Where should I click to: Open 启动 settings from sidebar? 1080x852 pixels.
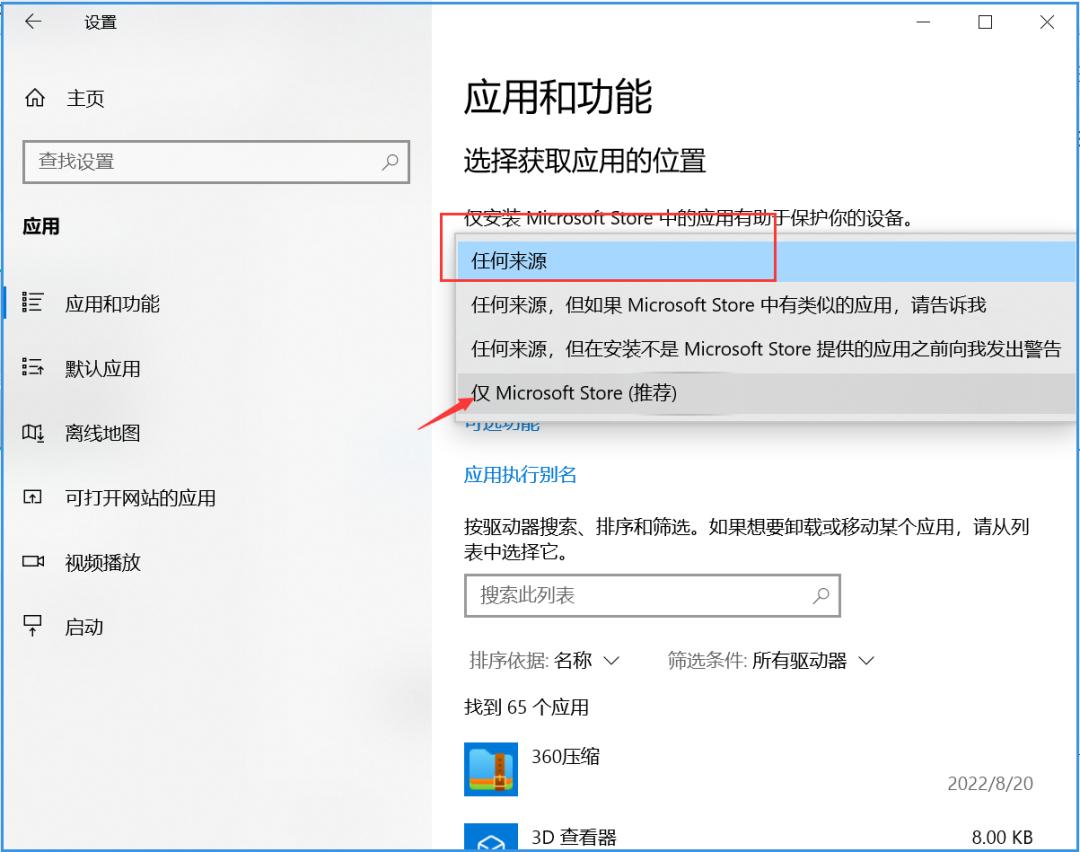[85, 626]
